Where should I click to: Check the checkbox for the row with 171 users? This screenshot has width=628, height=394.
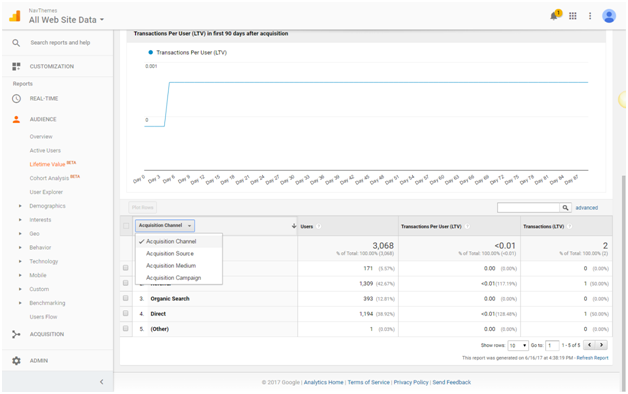pos(126,268)
